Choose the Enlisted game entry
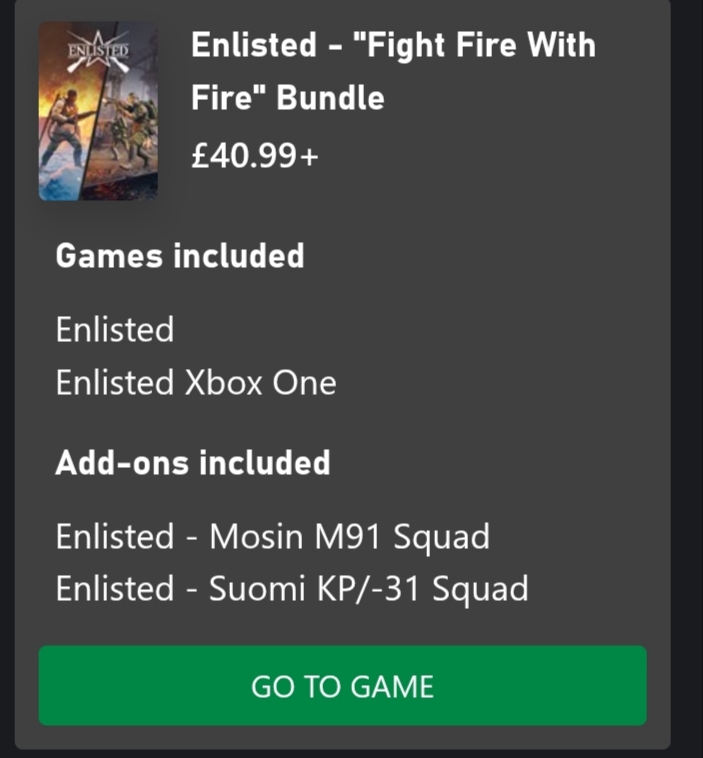This screenshot has width=703, height=758. tap(115, 330)
